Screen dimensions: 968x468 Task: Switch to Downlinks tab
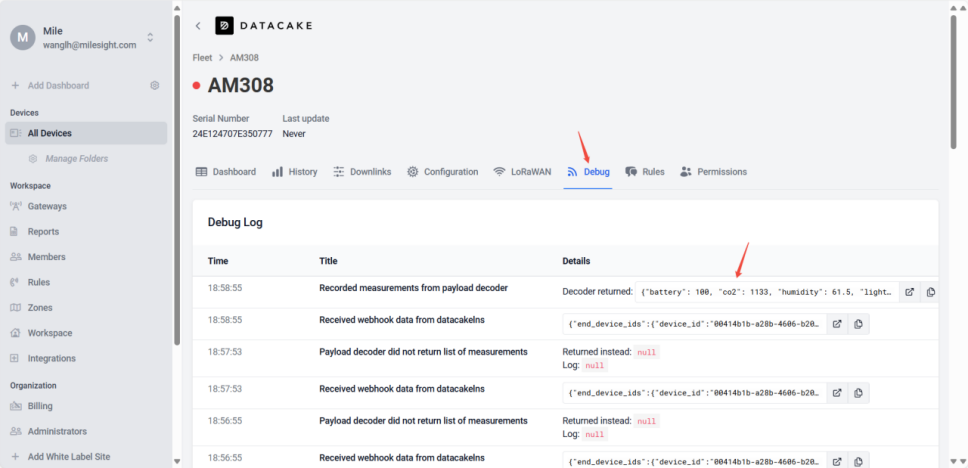click(362, 172)
